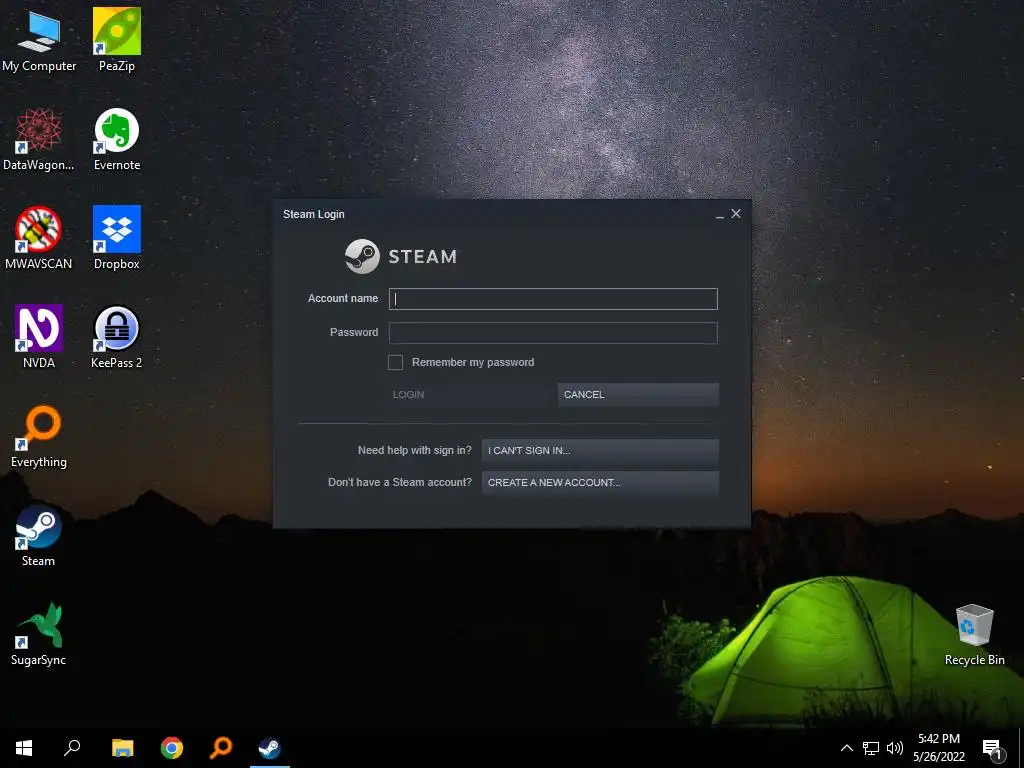Click the Steam desktop shortcut
Image resolution: width=1024 pixels, height=768 pixels.
(x=39, y=536)
